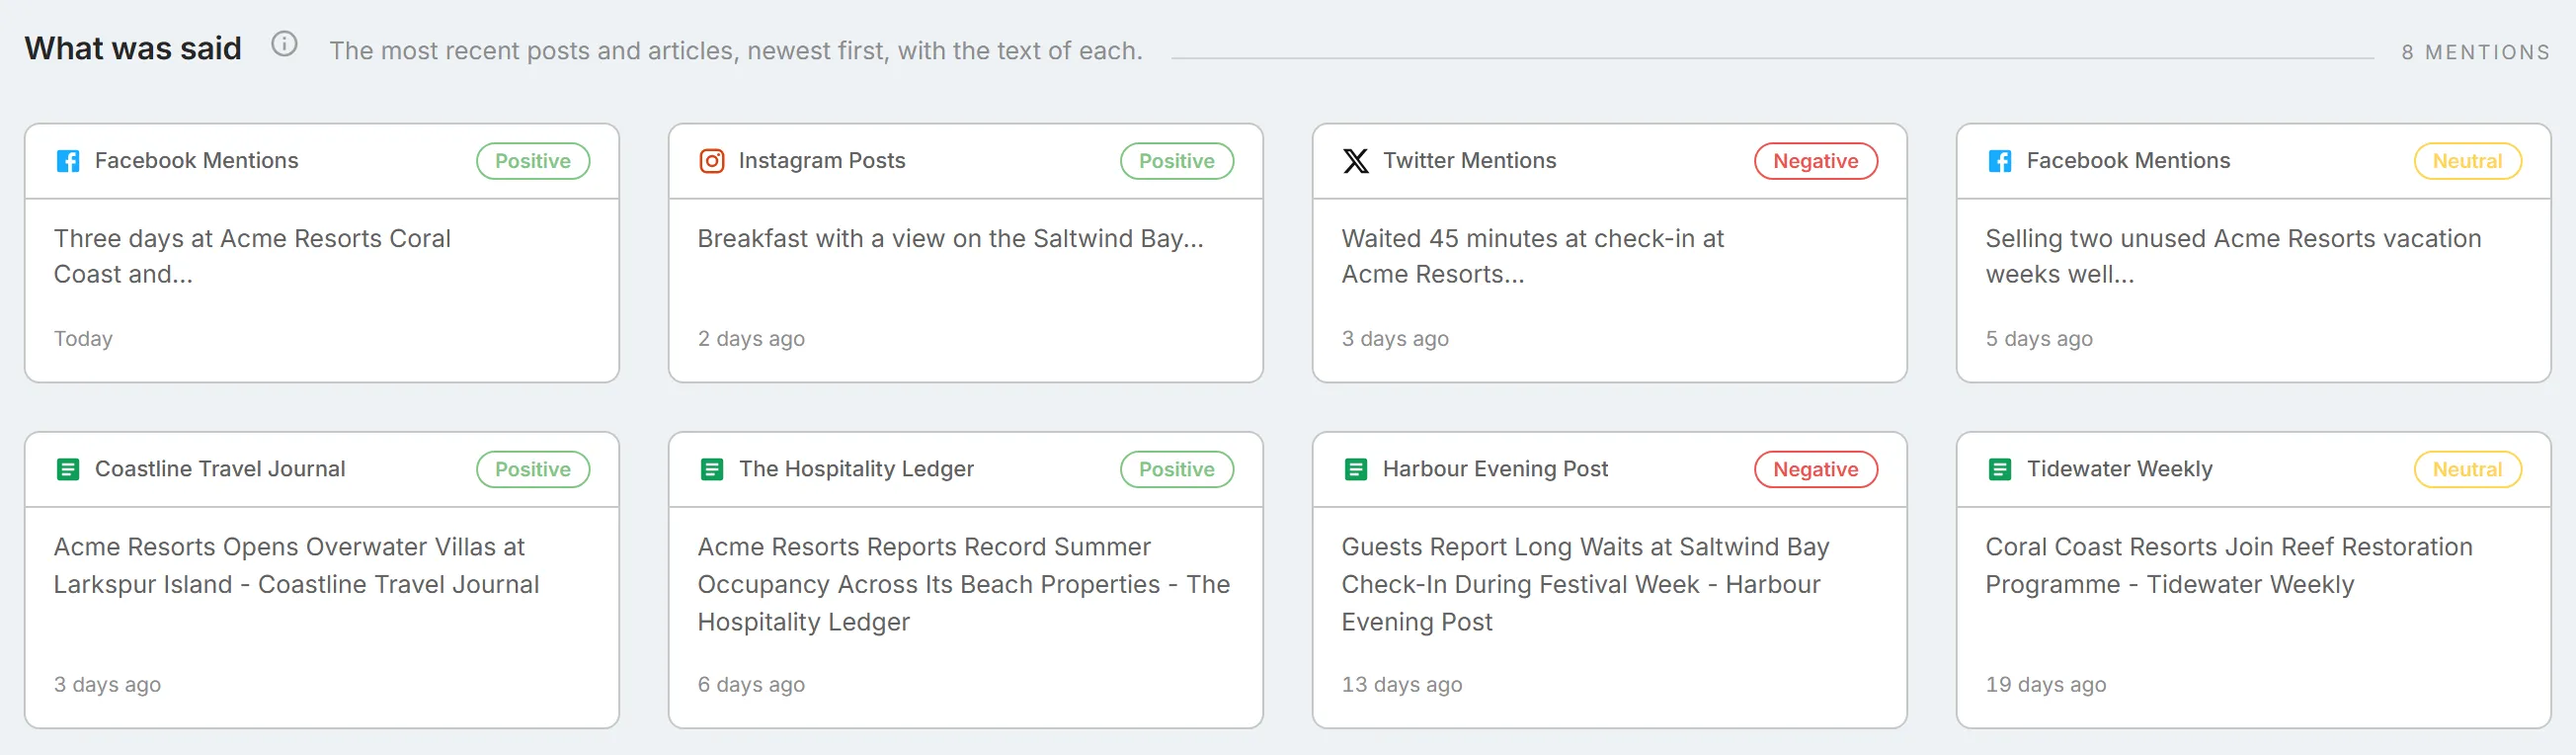This screenshot has height=755, width=2576.
Task: Click the Positive badge on Coastline Travel Journal card
Action: (533, 469)
